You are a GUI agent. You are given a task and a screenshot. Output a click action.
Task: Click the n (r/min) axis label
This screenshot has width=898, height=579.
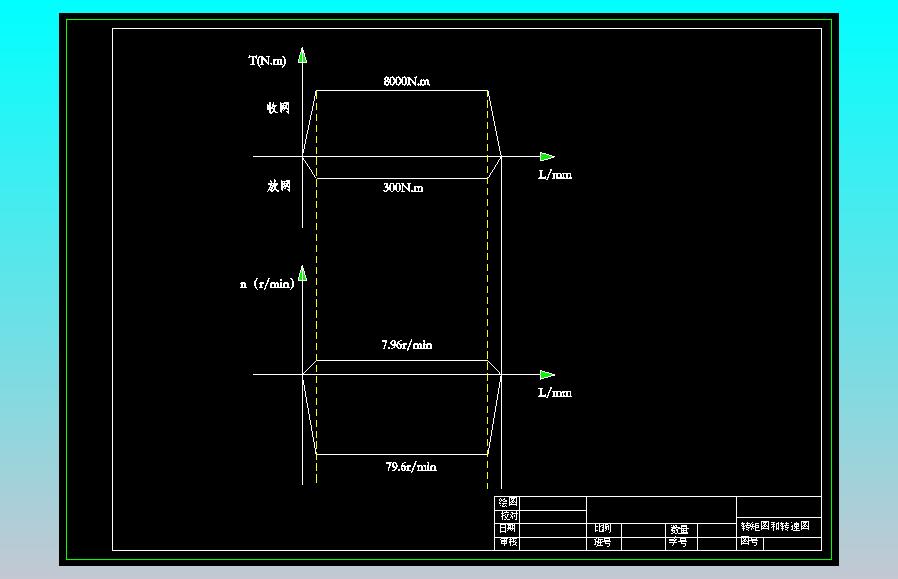(267, 284)
